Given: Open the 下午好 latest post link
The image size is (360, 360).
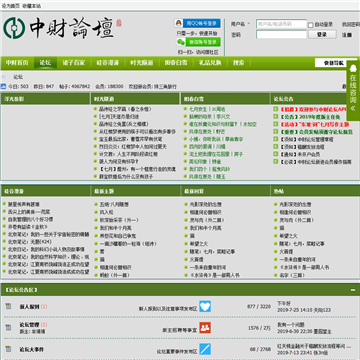Looking at the screenshot, I should (284, 303).
